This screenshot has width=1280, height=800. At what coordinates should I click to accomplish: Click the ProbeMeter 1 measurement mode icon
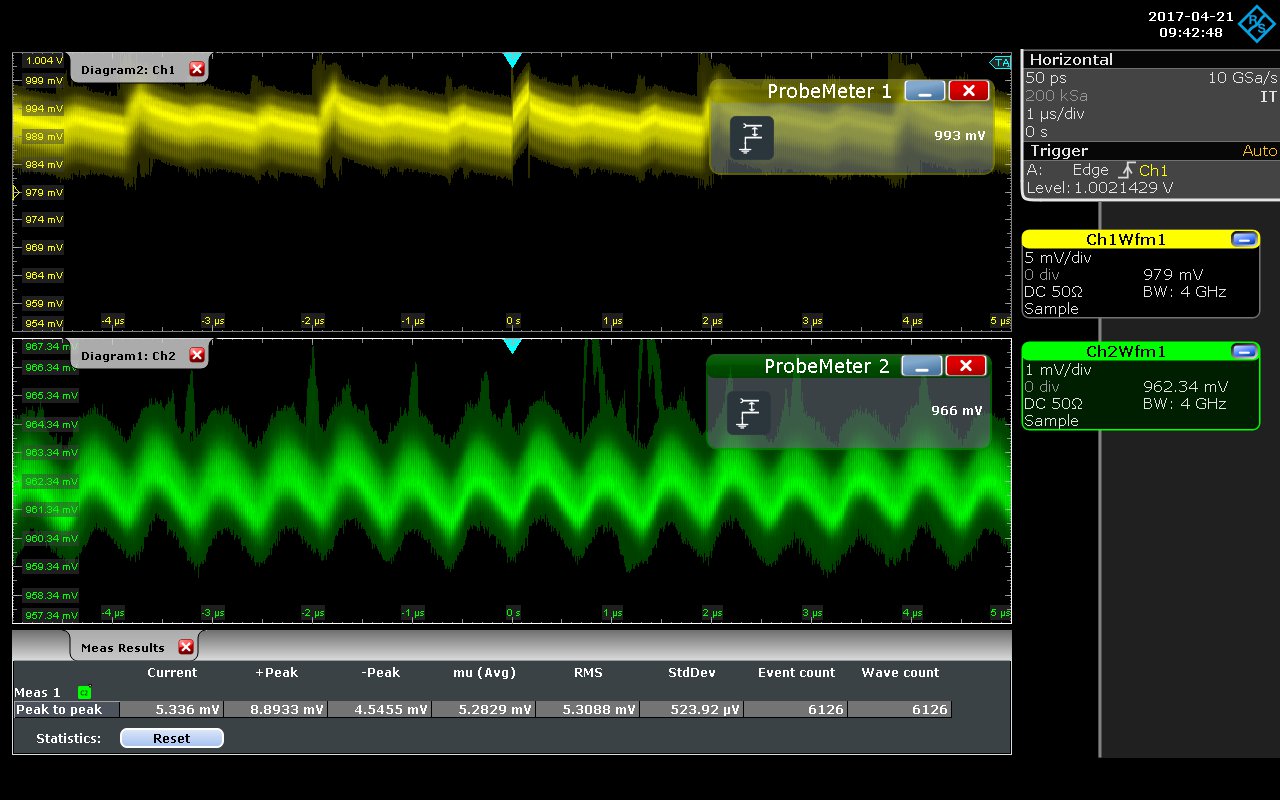pos(752,138)
